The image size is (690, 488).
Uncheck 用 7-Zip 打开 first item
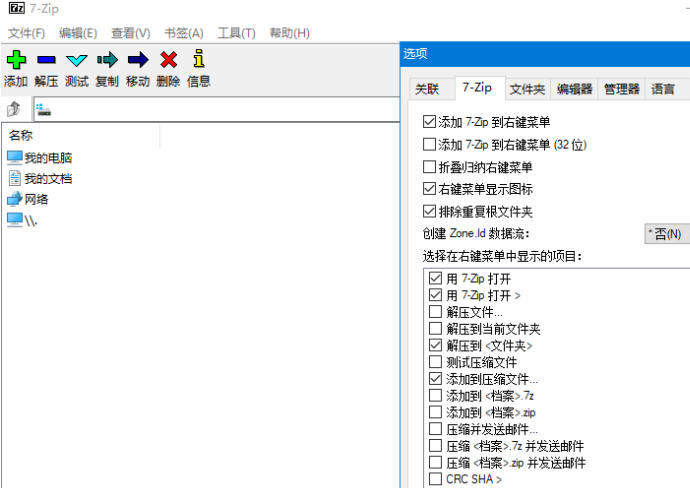(x=435, y=278)
